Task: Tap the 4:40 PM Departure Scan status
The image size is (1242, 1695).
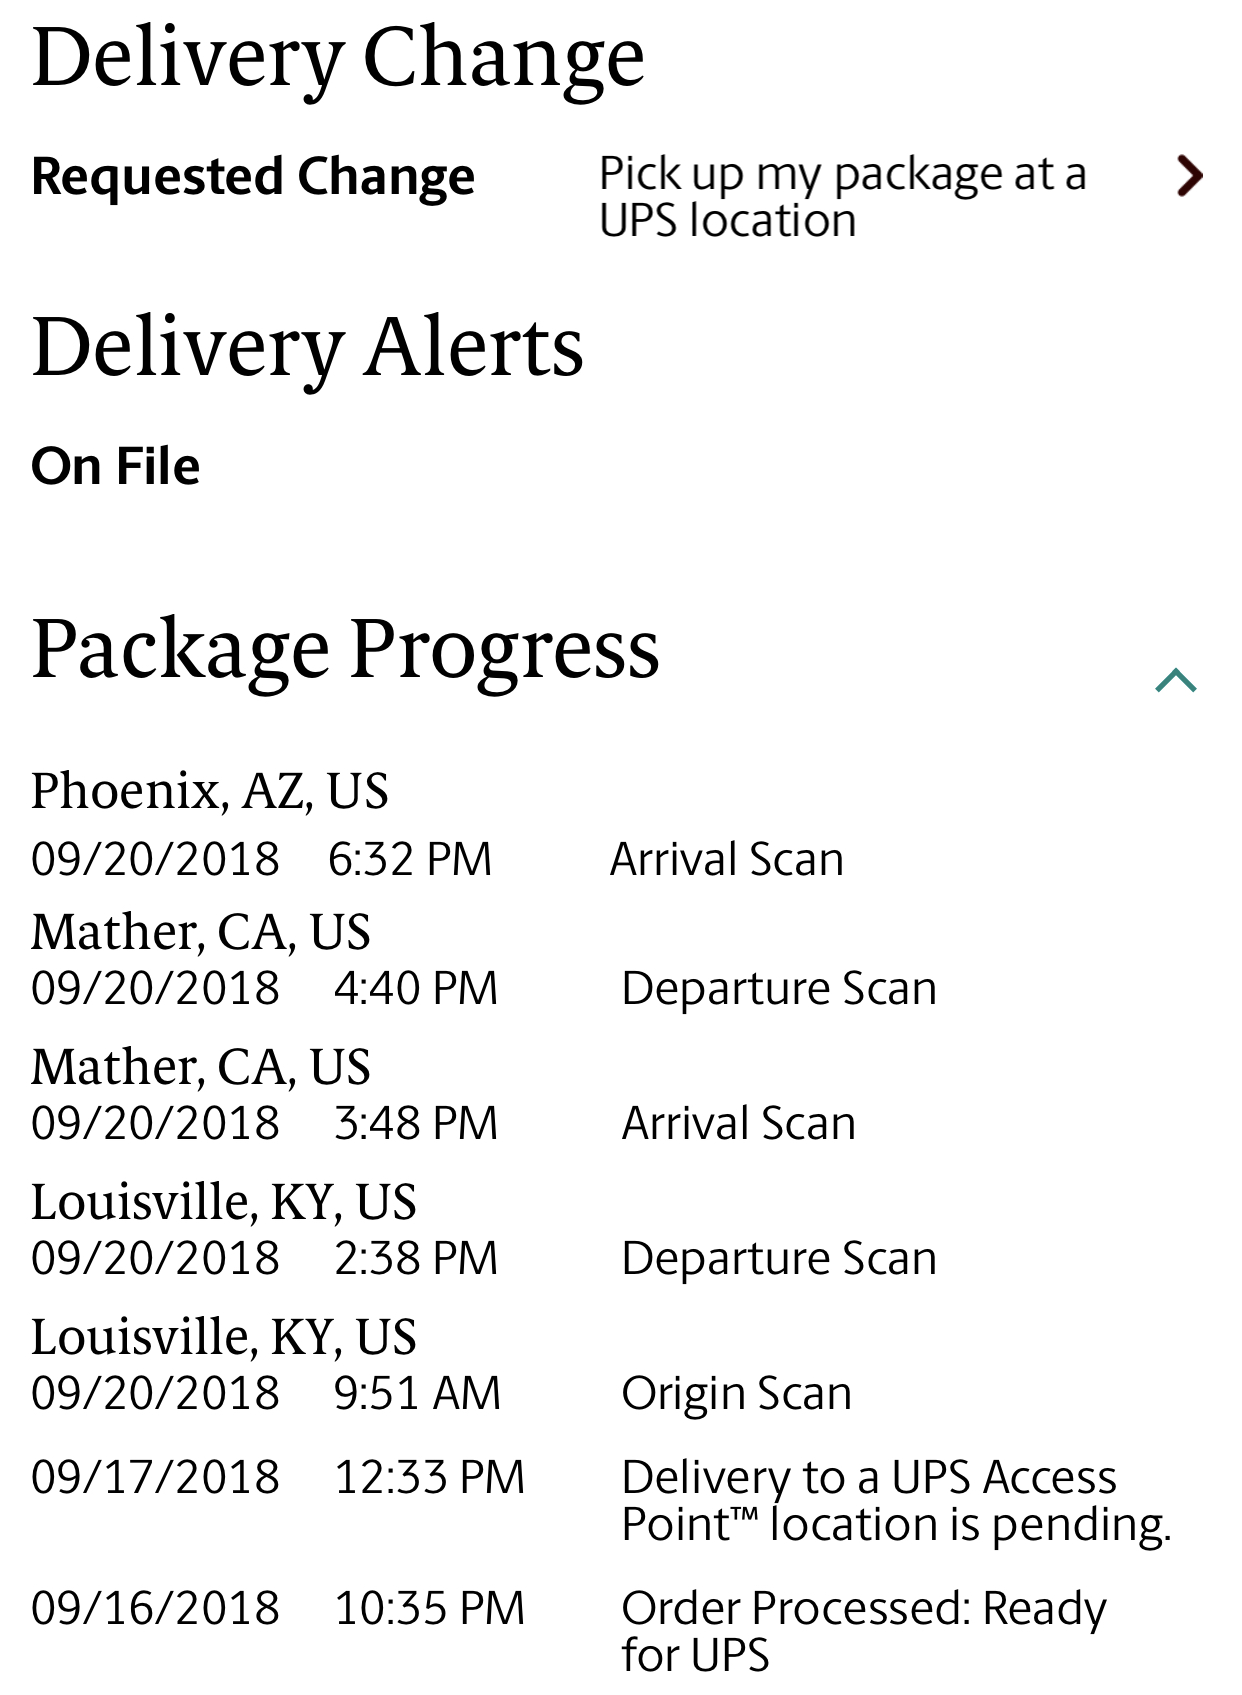Action: tap(779, 989)
